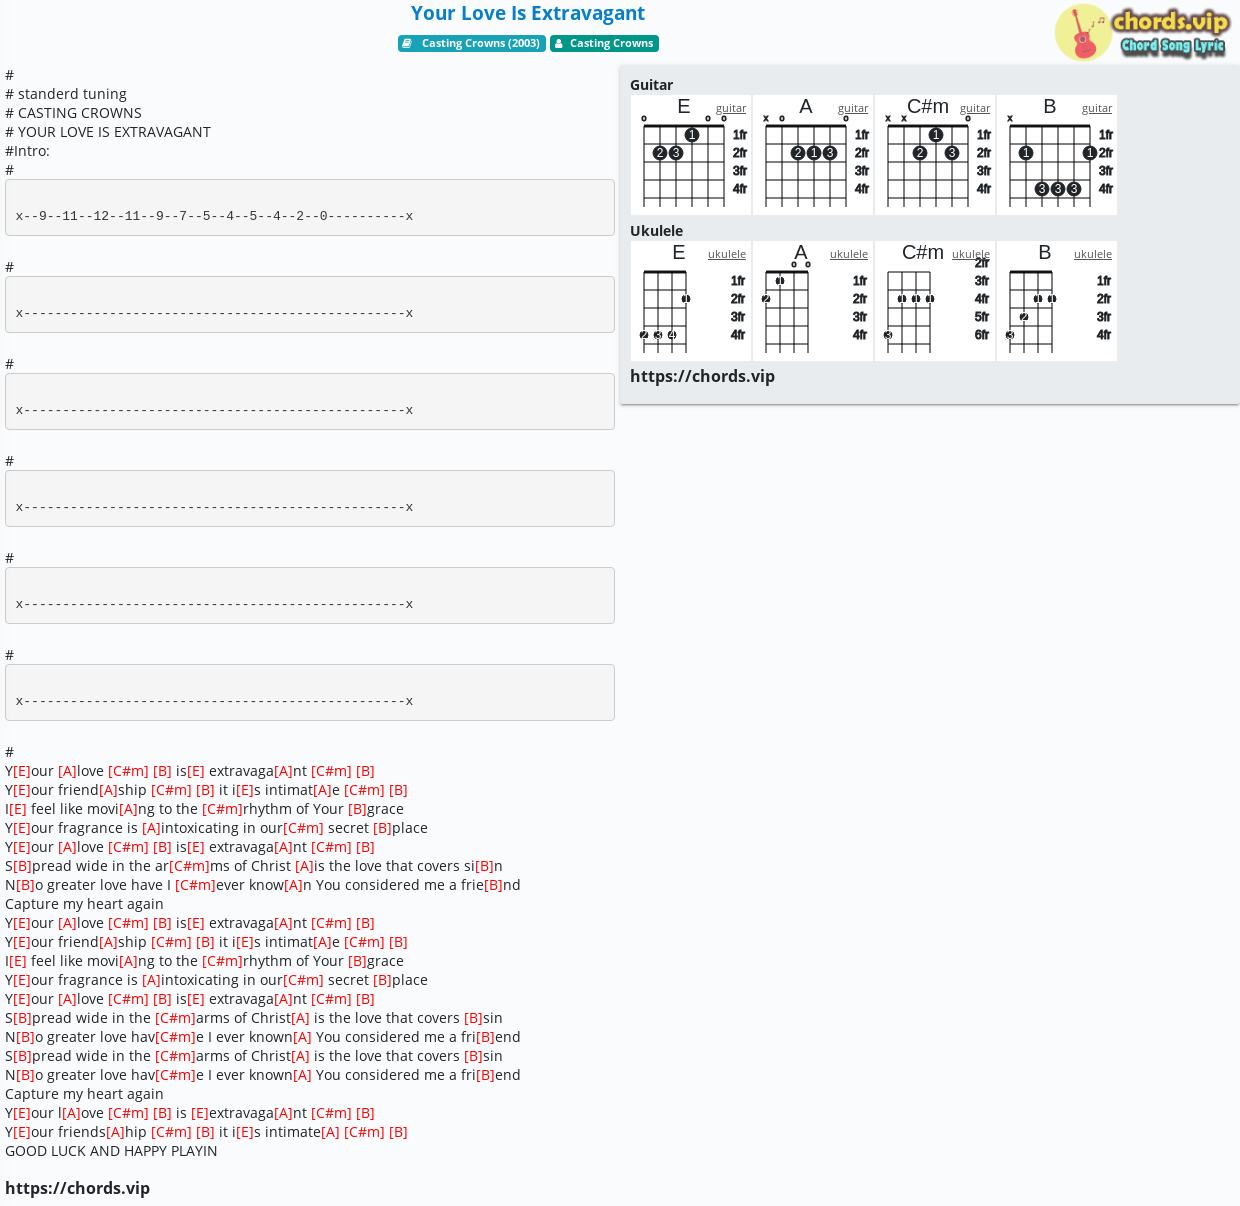The image size is (1240, 1206).
Task: Click the Guitar section heading
Action: click(651, 85)
